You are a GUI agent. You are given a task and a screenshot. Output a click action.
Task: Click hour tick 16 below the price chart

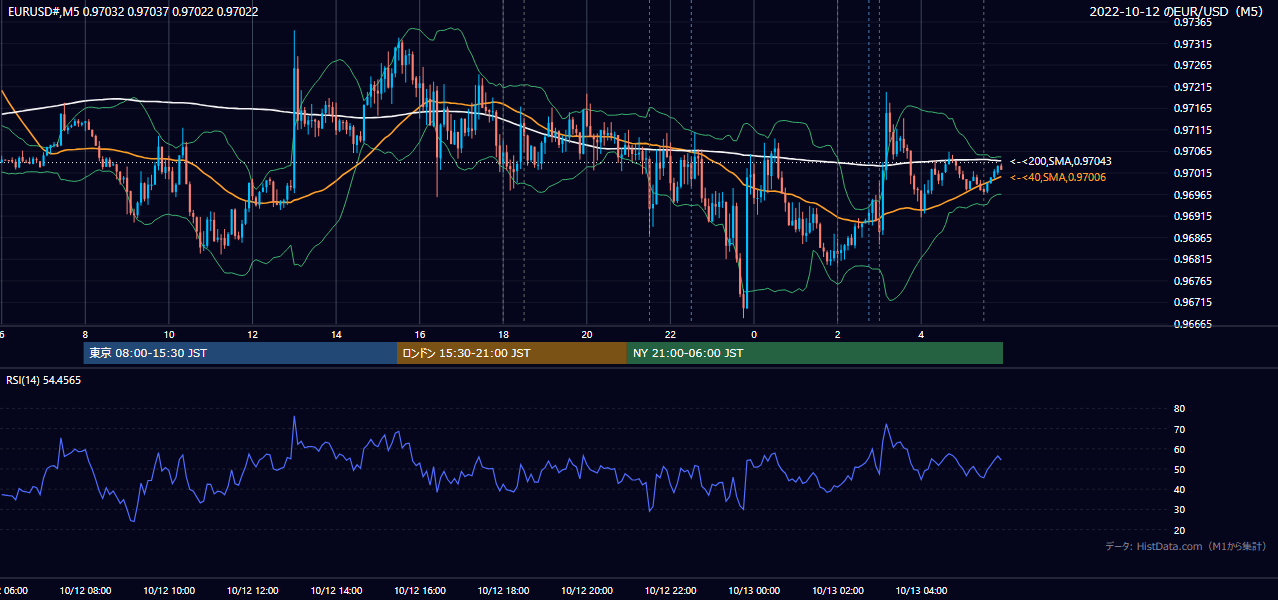(x=420, y=334)
